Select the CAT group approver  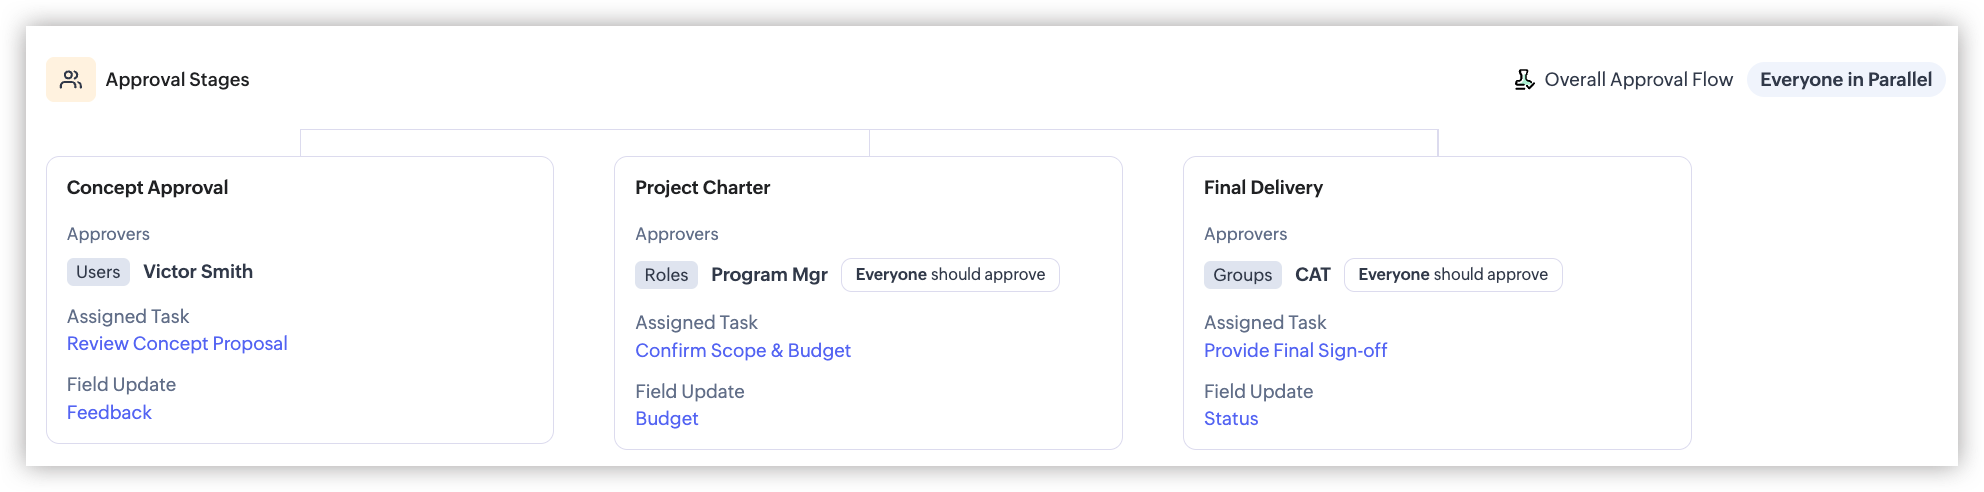point(1313,275)
